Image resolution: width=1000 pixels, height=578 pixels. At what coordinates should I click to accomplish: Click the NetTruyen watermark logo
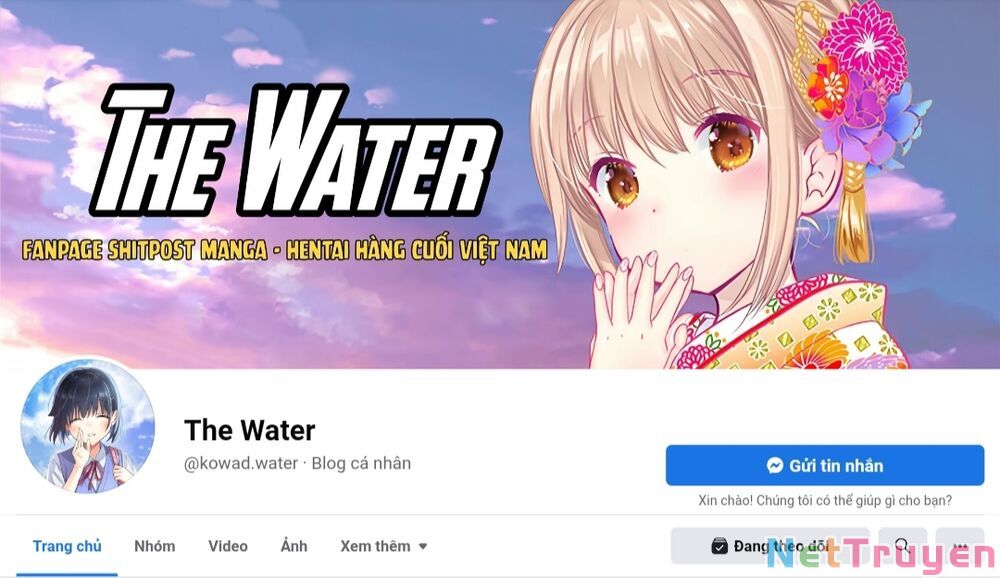click(x=881, y=555)
